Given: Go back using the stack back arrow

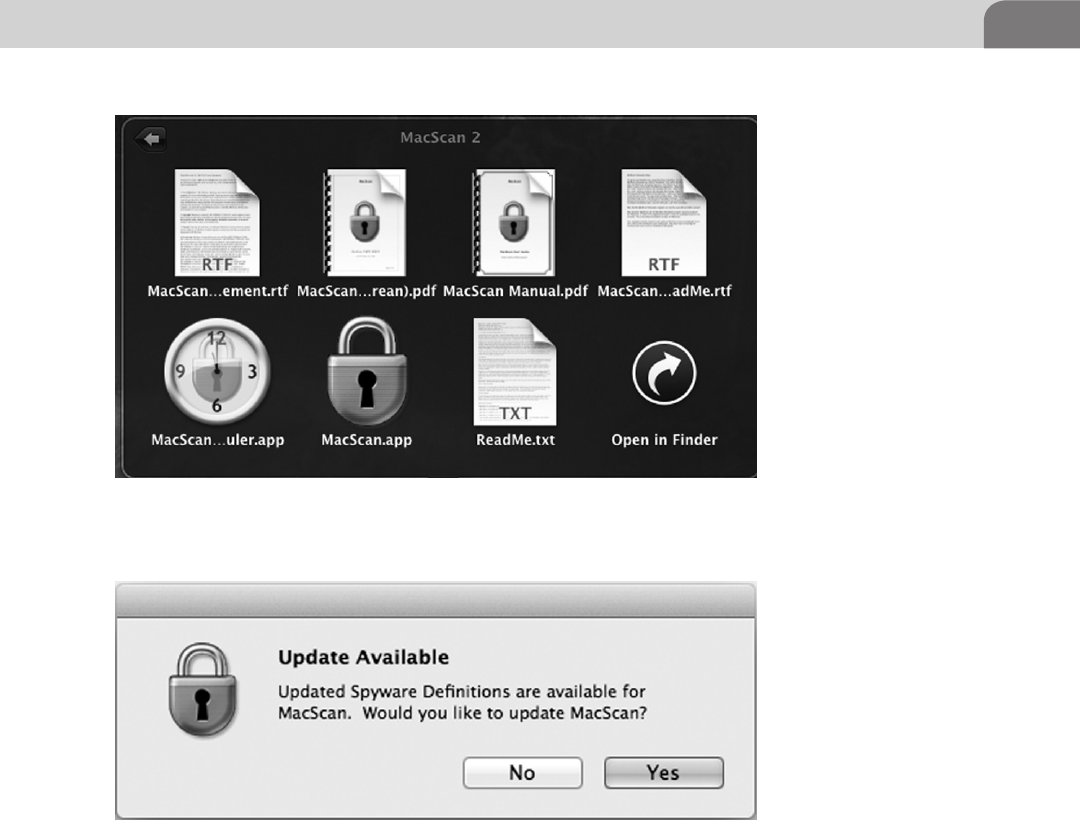Looking at the screenshot, I should (151, 138).
